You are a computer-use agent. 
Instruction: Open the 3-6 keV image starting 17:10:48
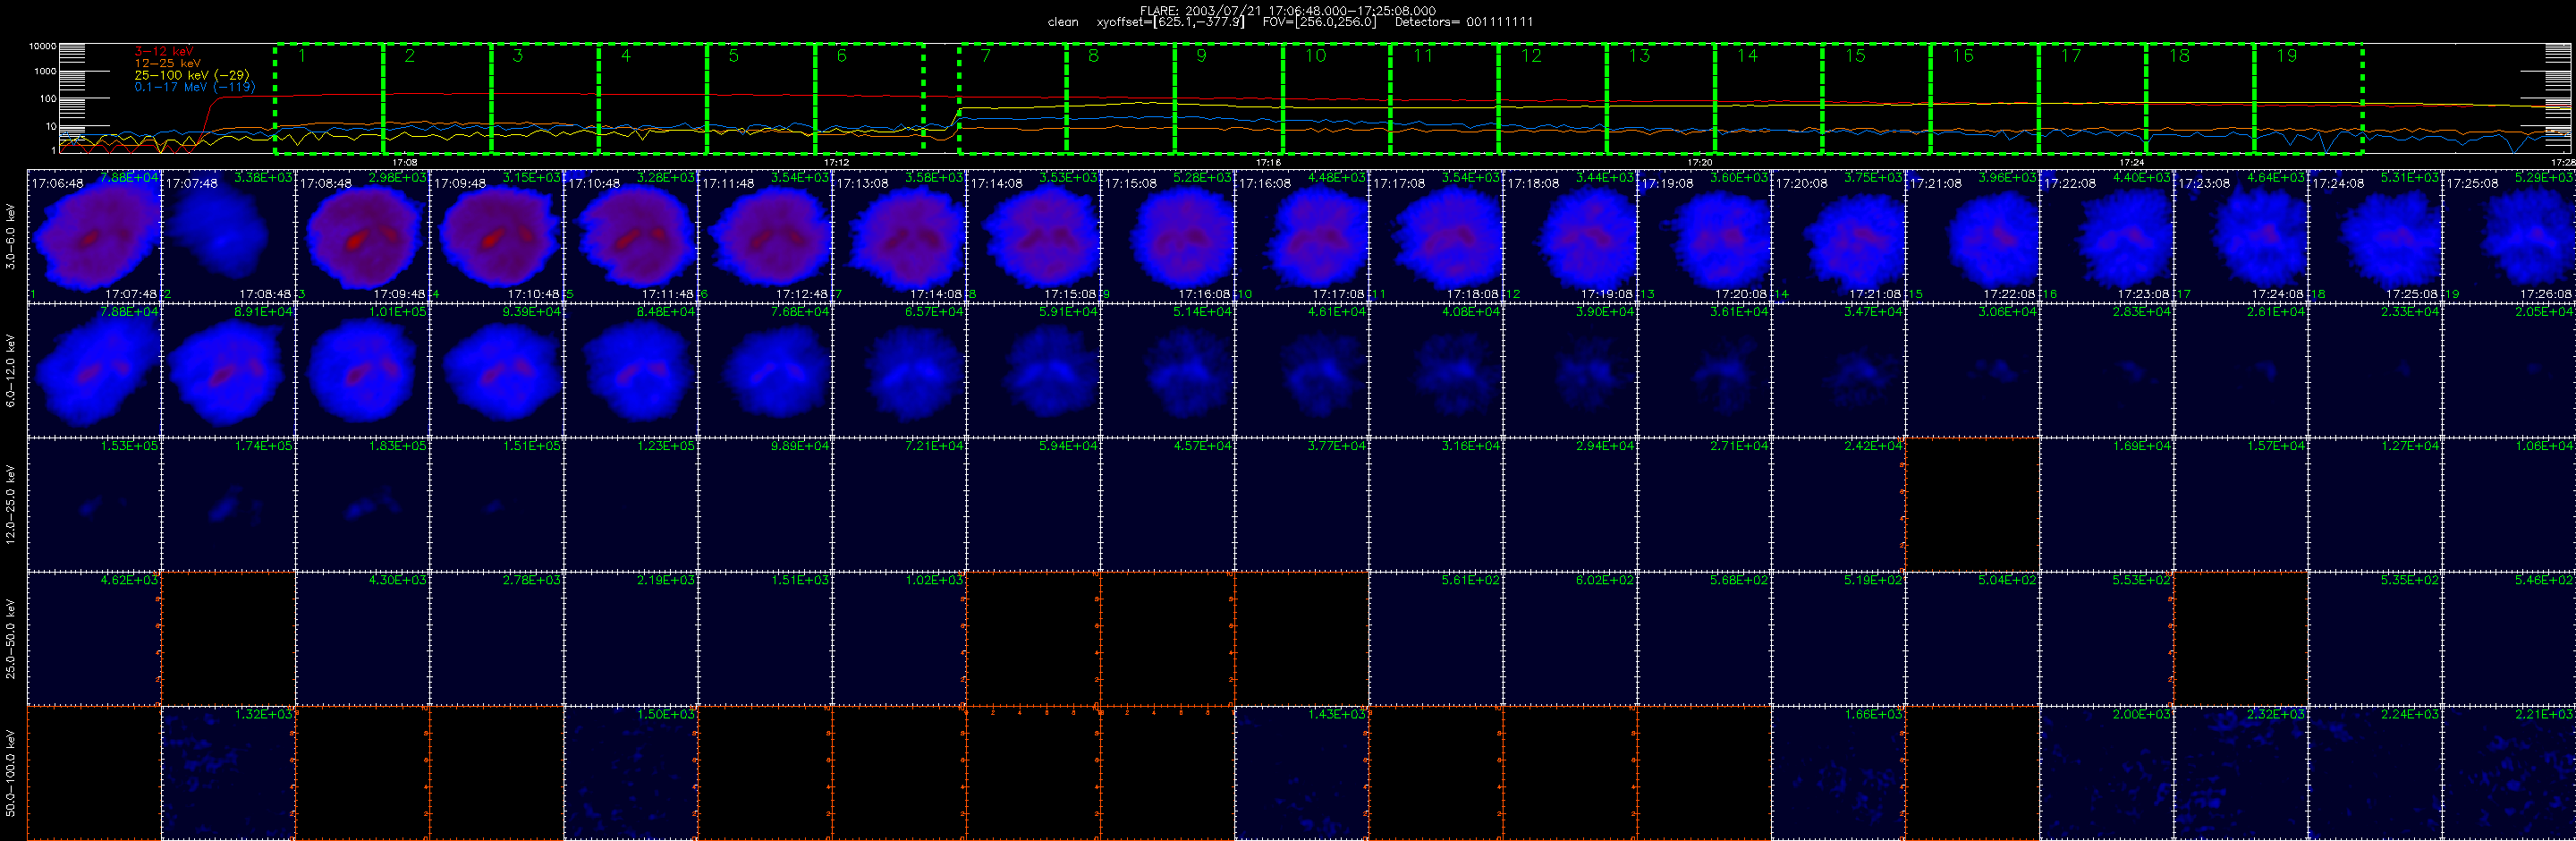pyautogui.click(x=631, y=235)
